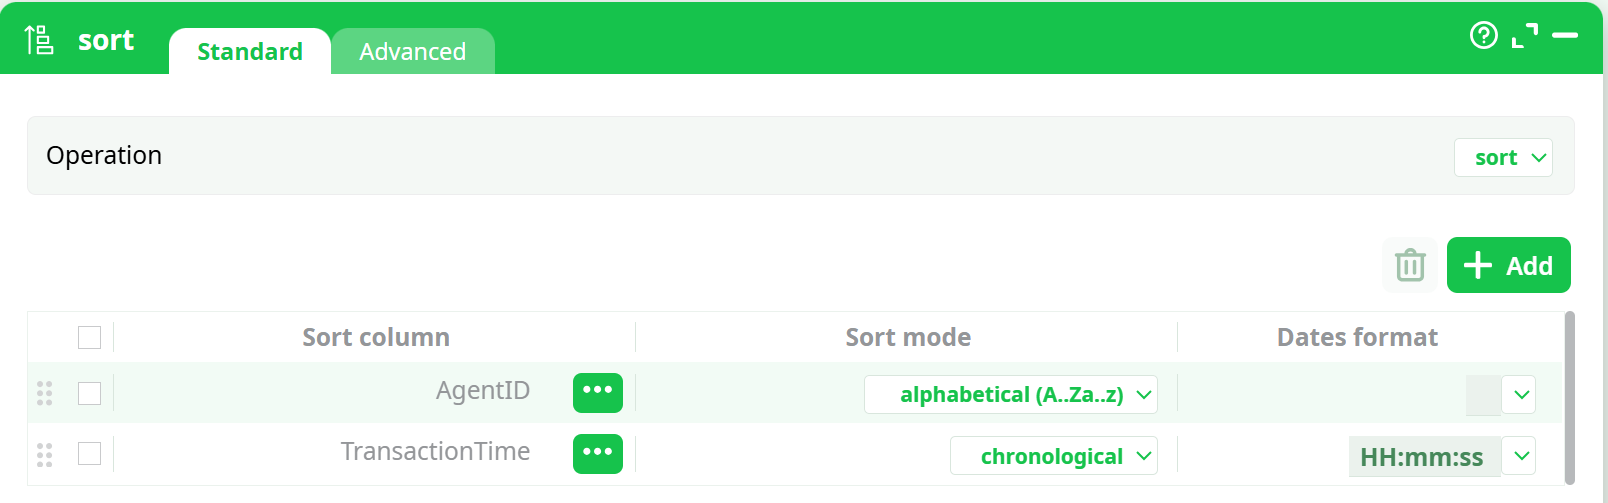The height and width of the screenshot is (503, 1608).
Task: Click the Add button
Action: [x=1508, y=266]
